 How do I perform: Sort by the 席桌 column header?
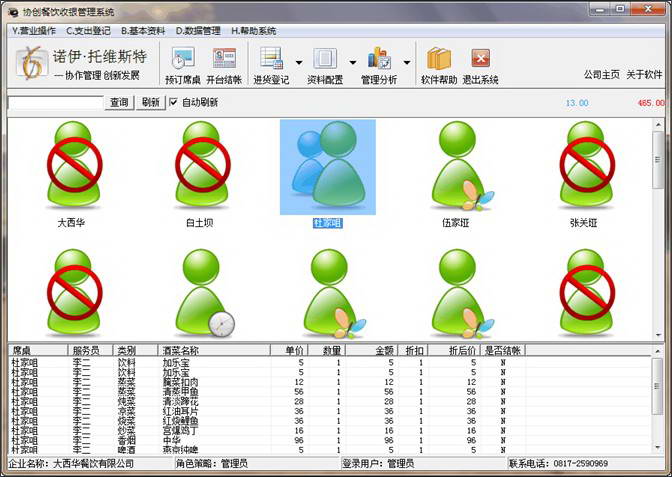[38, 351]
